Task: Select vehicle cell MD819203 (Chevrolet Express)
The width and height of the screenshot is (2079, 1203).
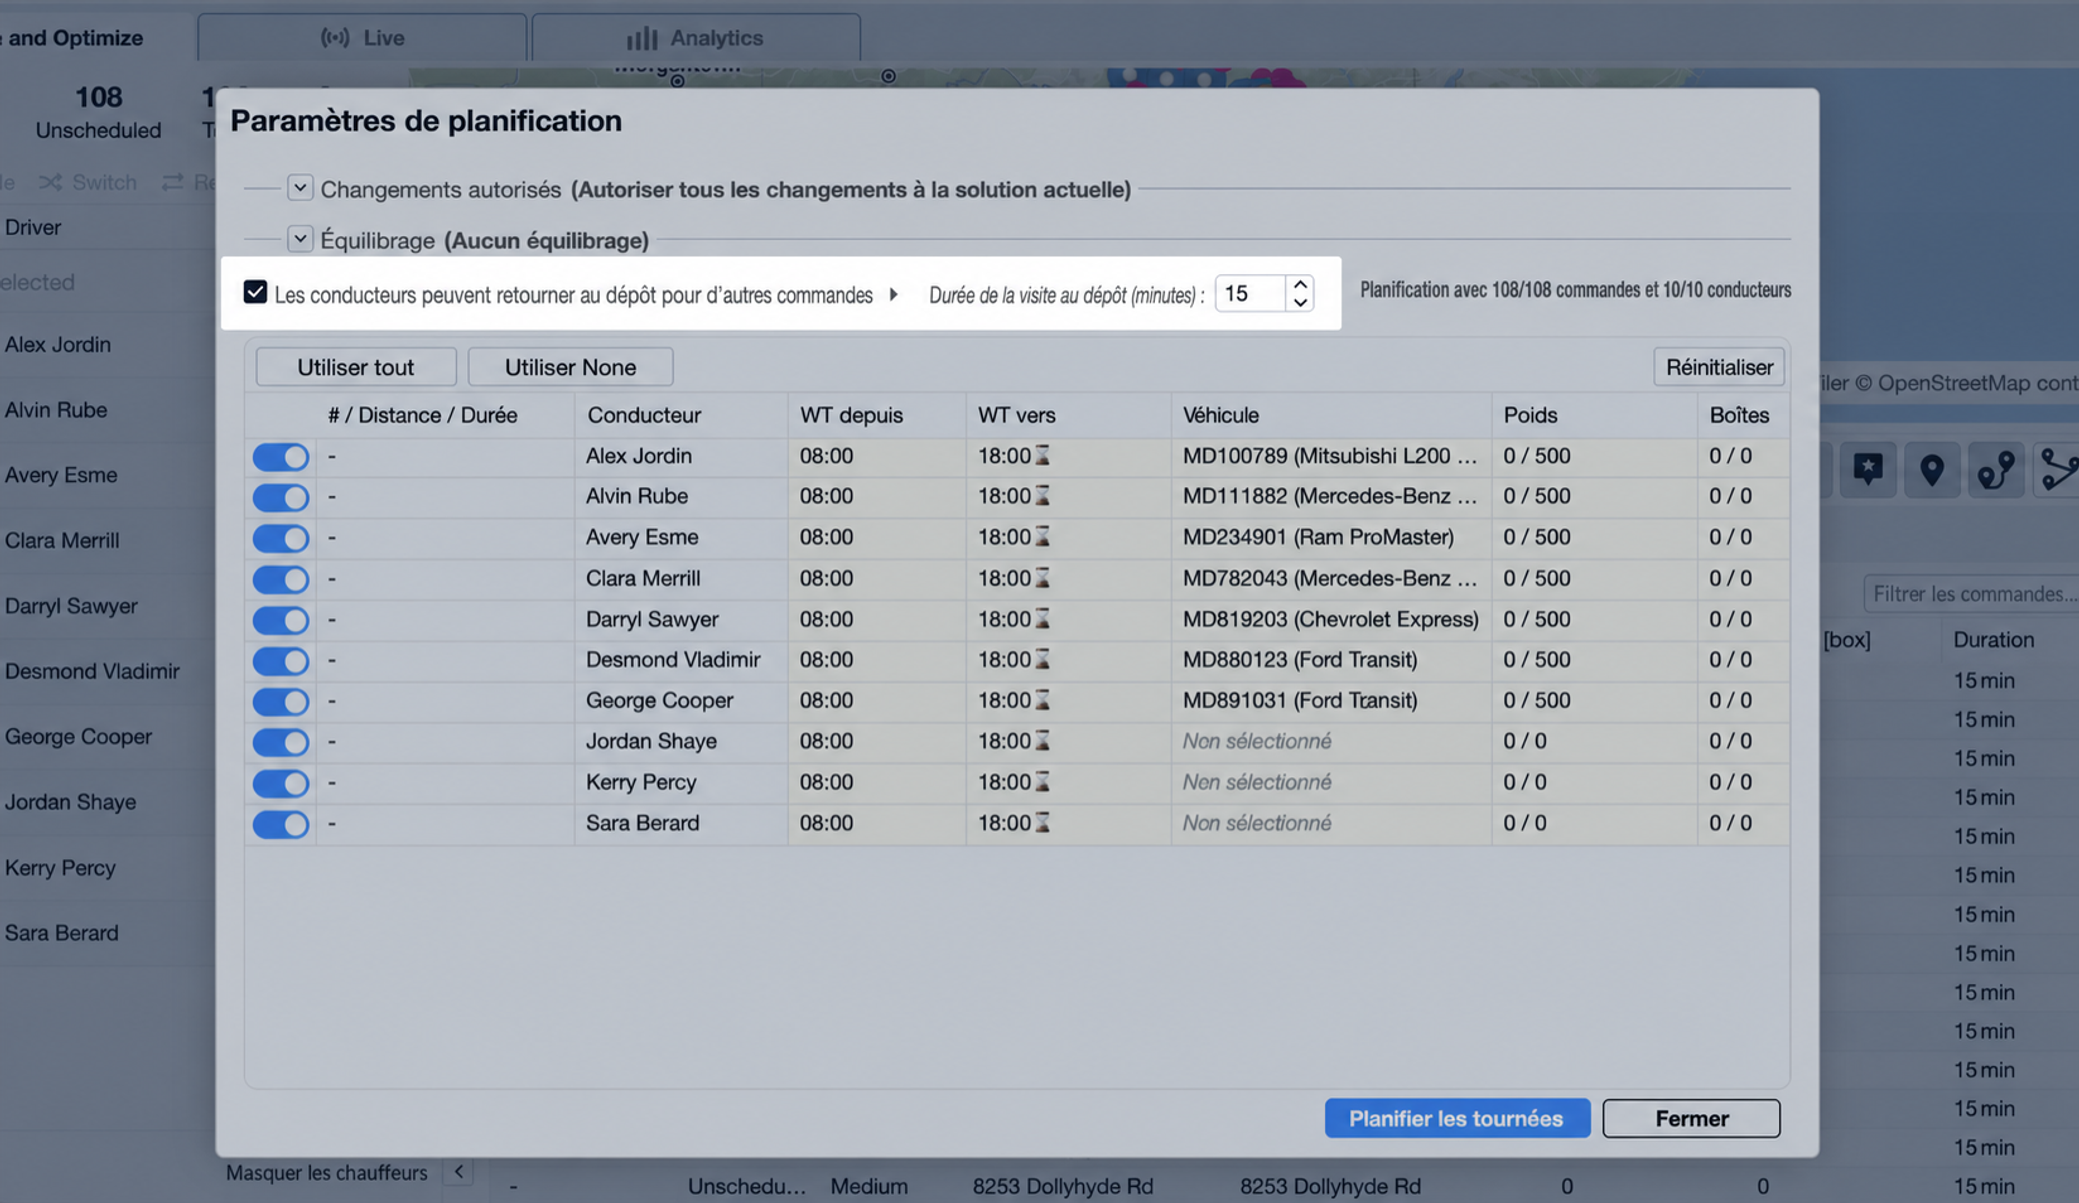Action: tap(1330, 619)
